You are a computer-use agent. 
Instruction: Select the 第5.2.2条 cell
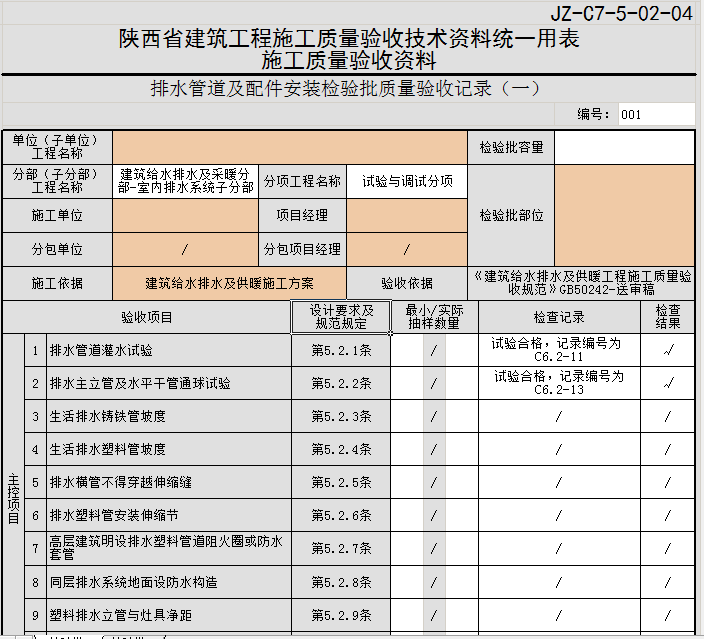[341, 383]
